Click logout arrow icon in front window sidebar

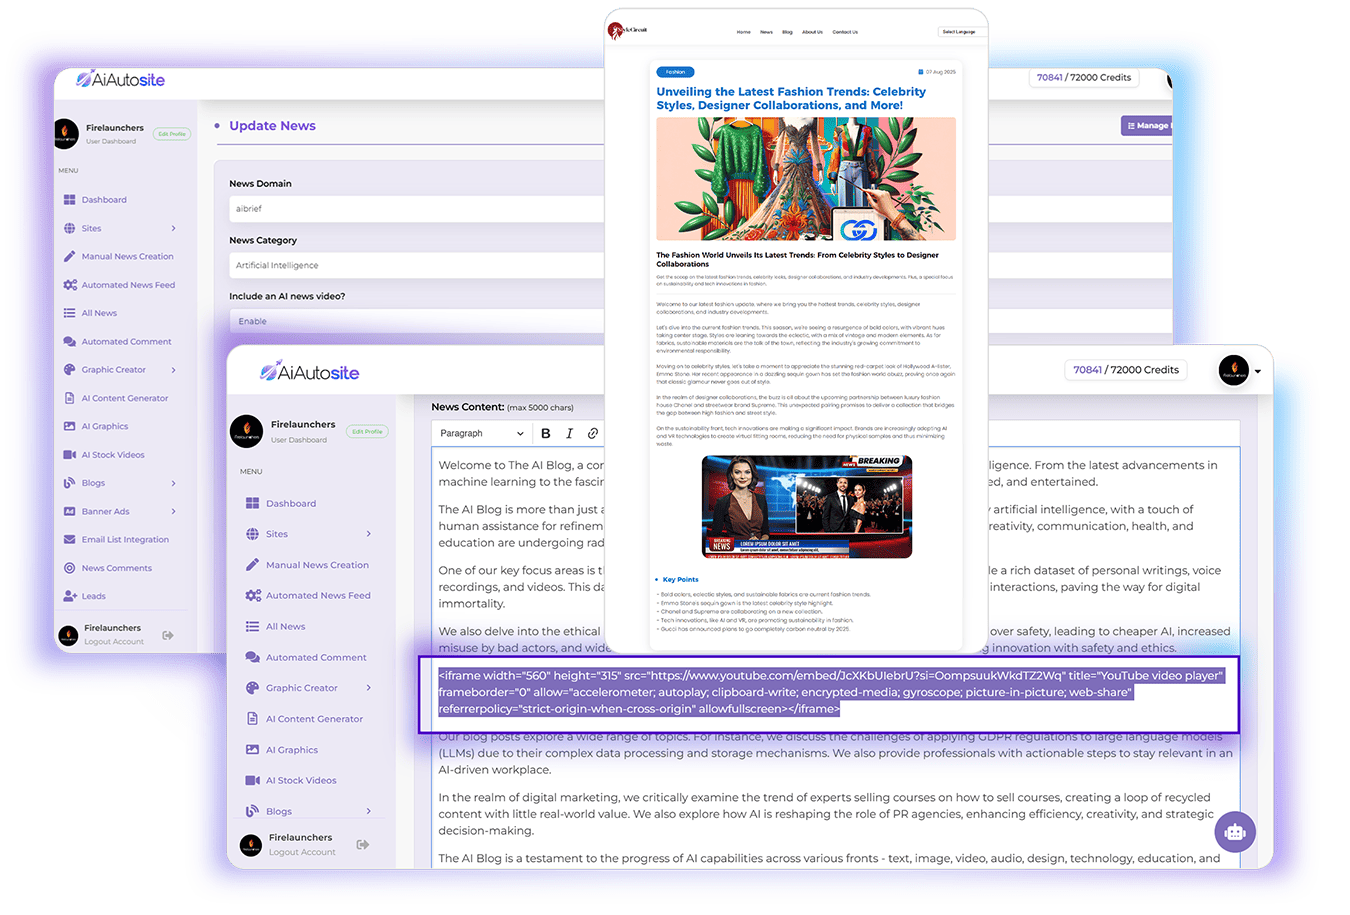tap(362, 844)
